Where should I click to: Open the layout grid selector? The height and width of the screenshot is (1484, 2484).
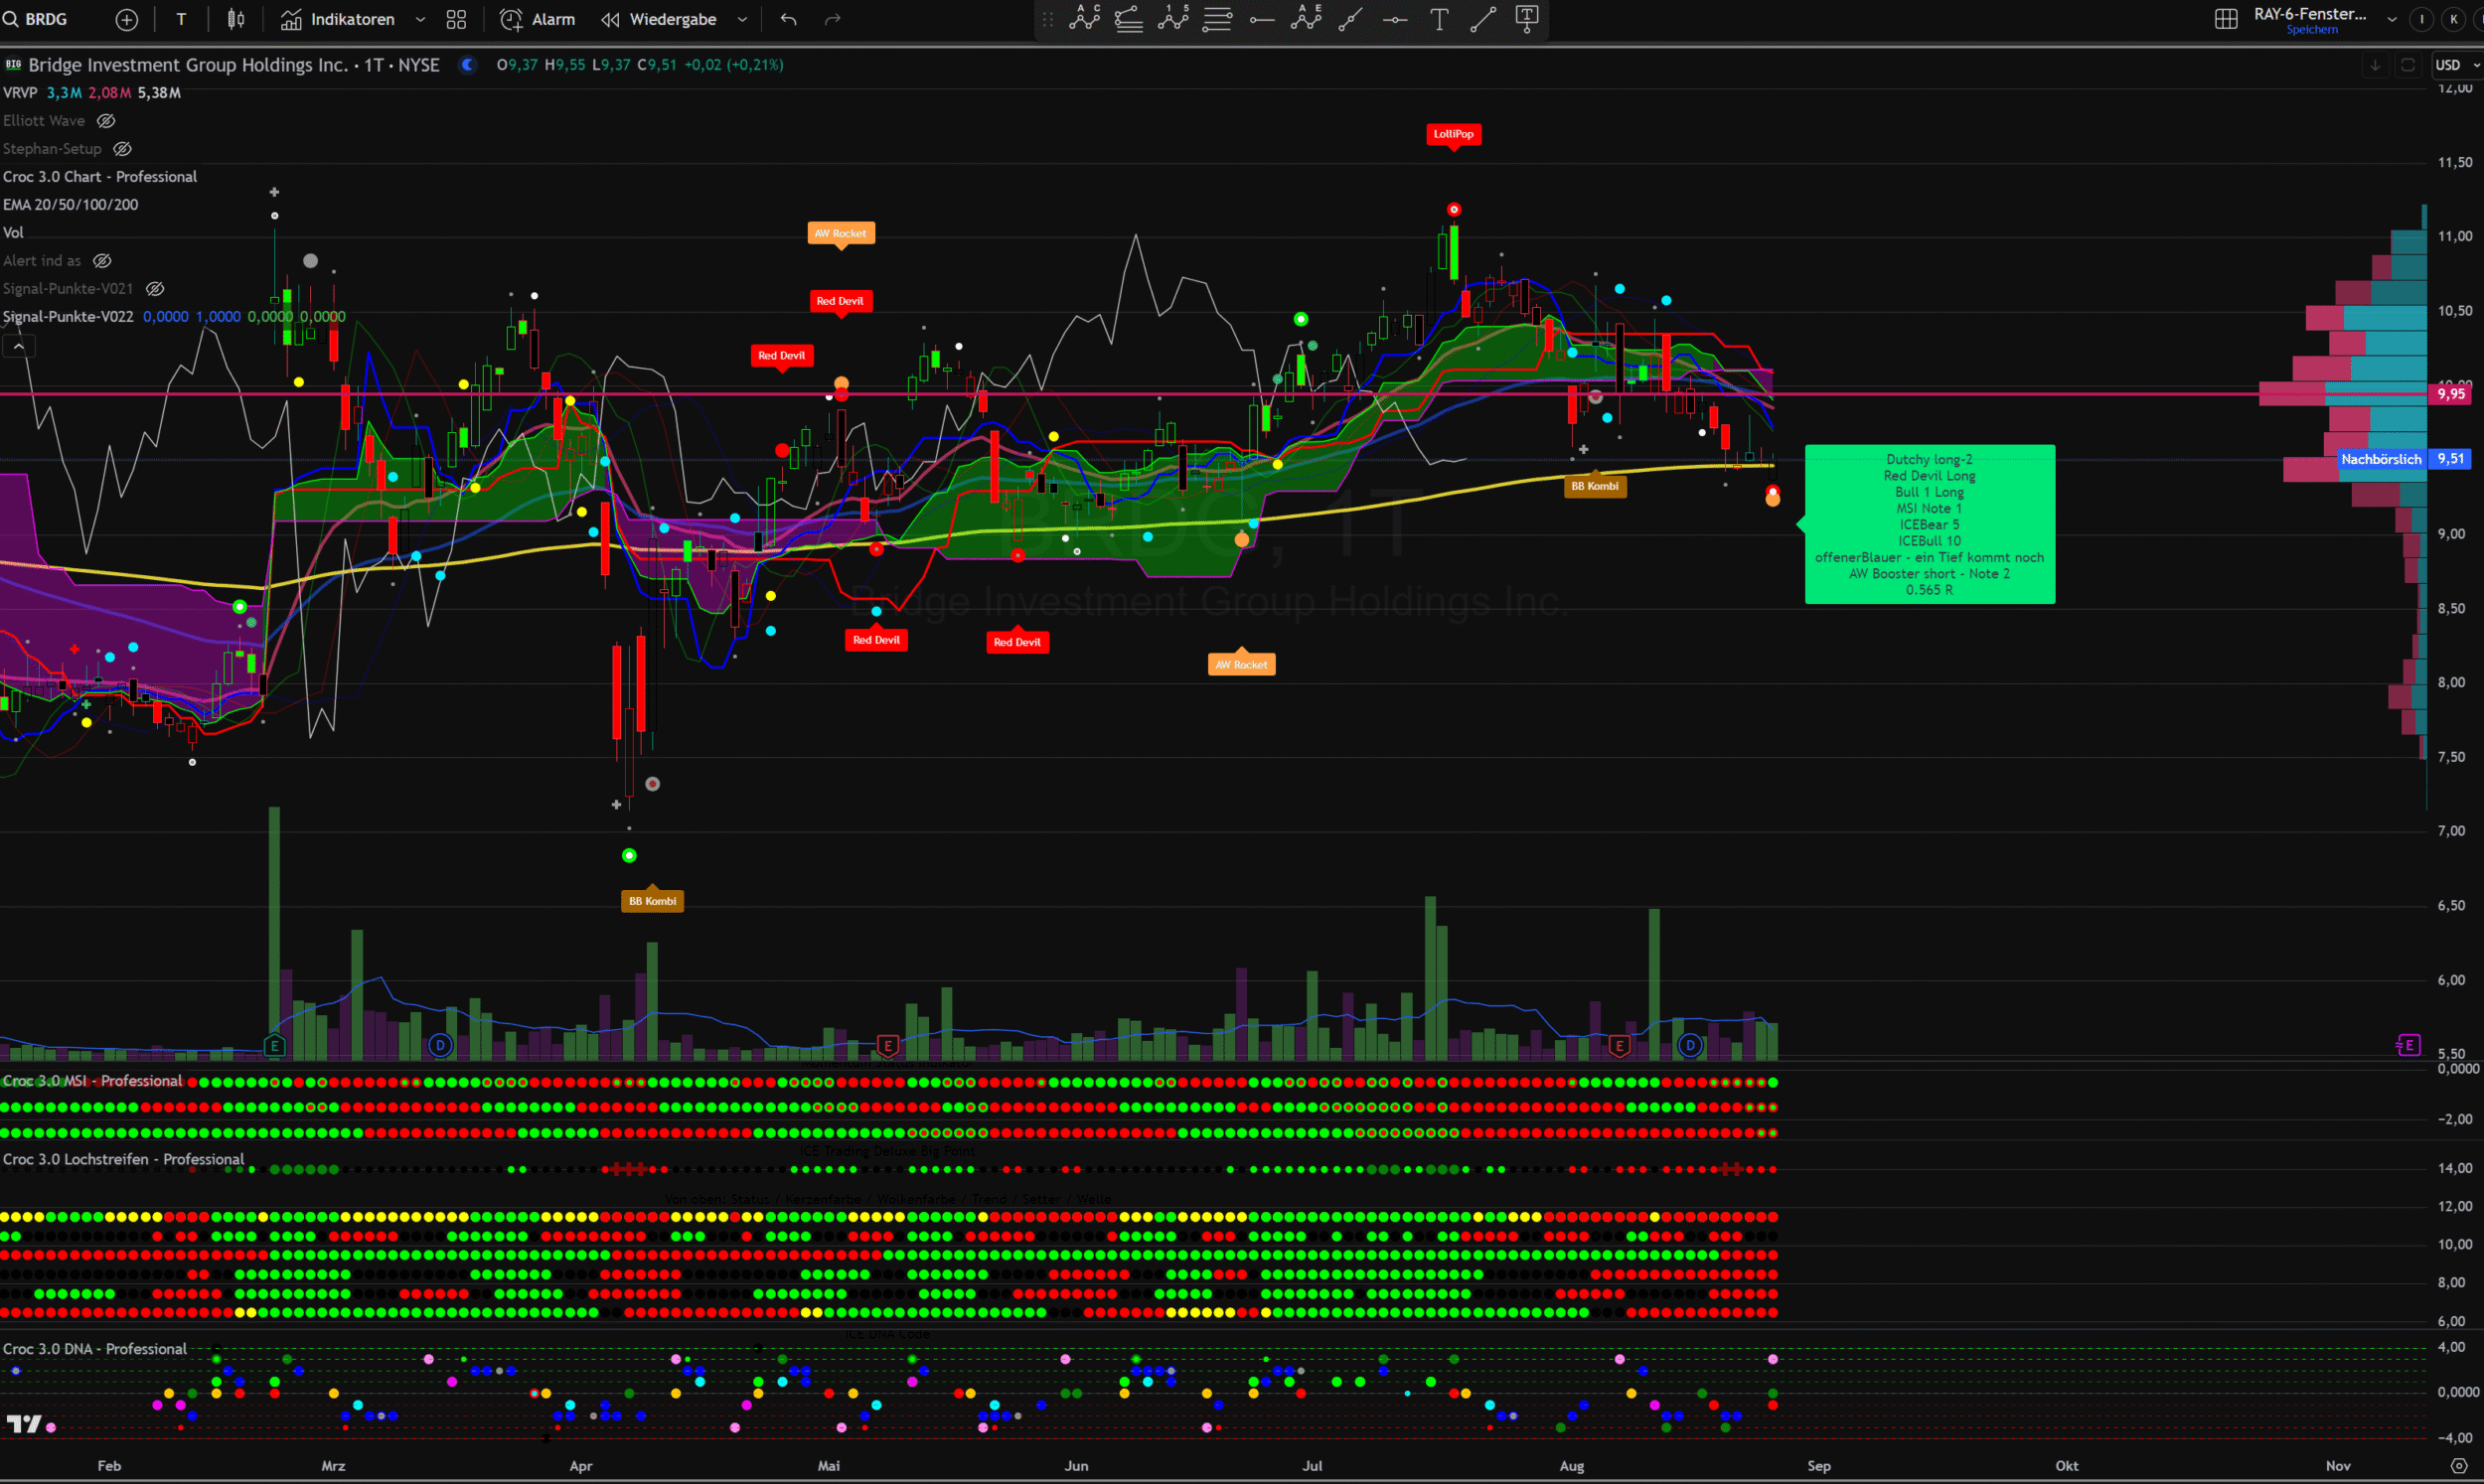tap(2226, 19)
